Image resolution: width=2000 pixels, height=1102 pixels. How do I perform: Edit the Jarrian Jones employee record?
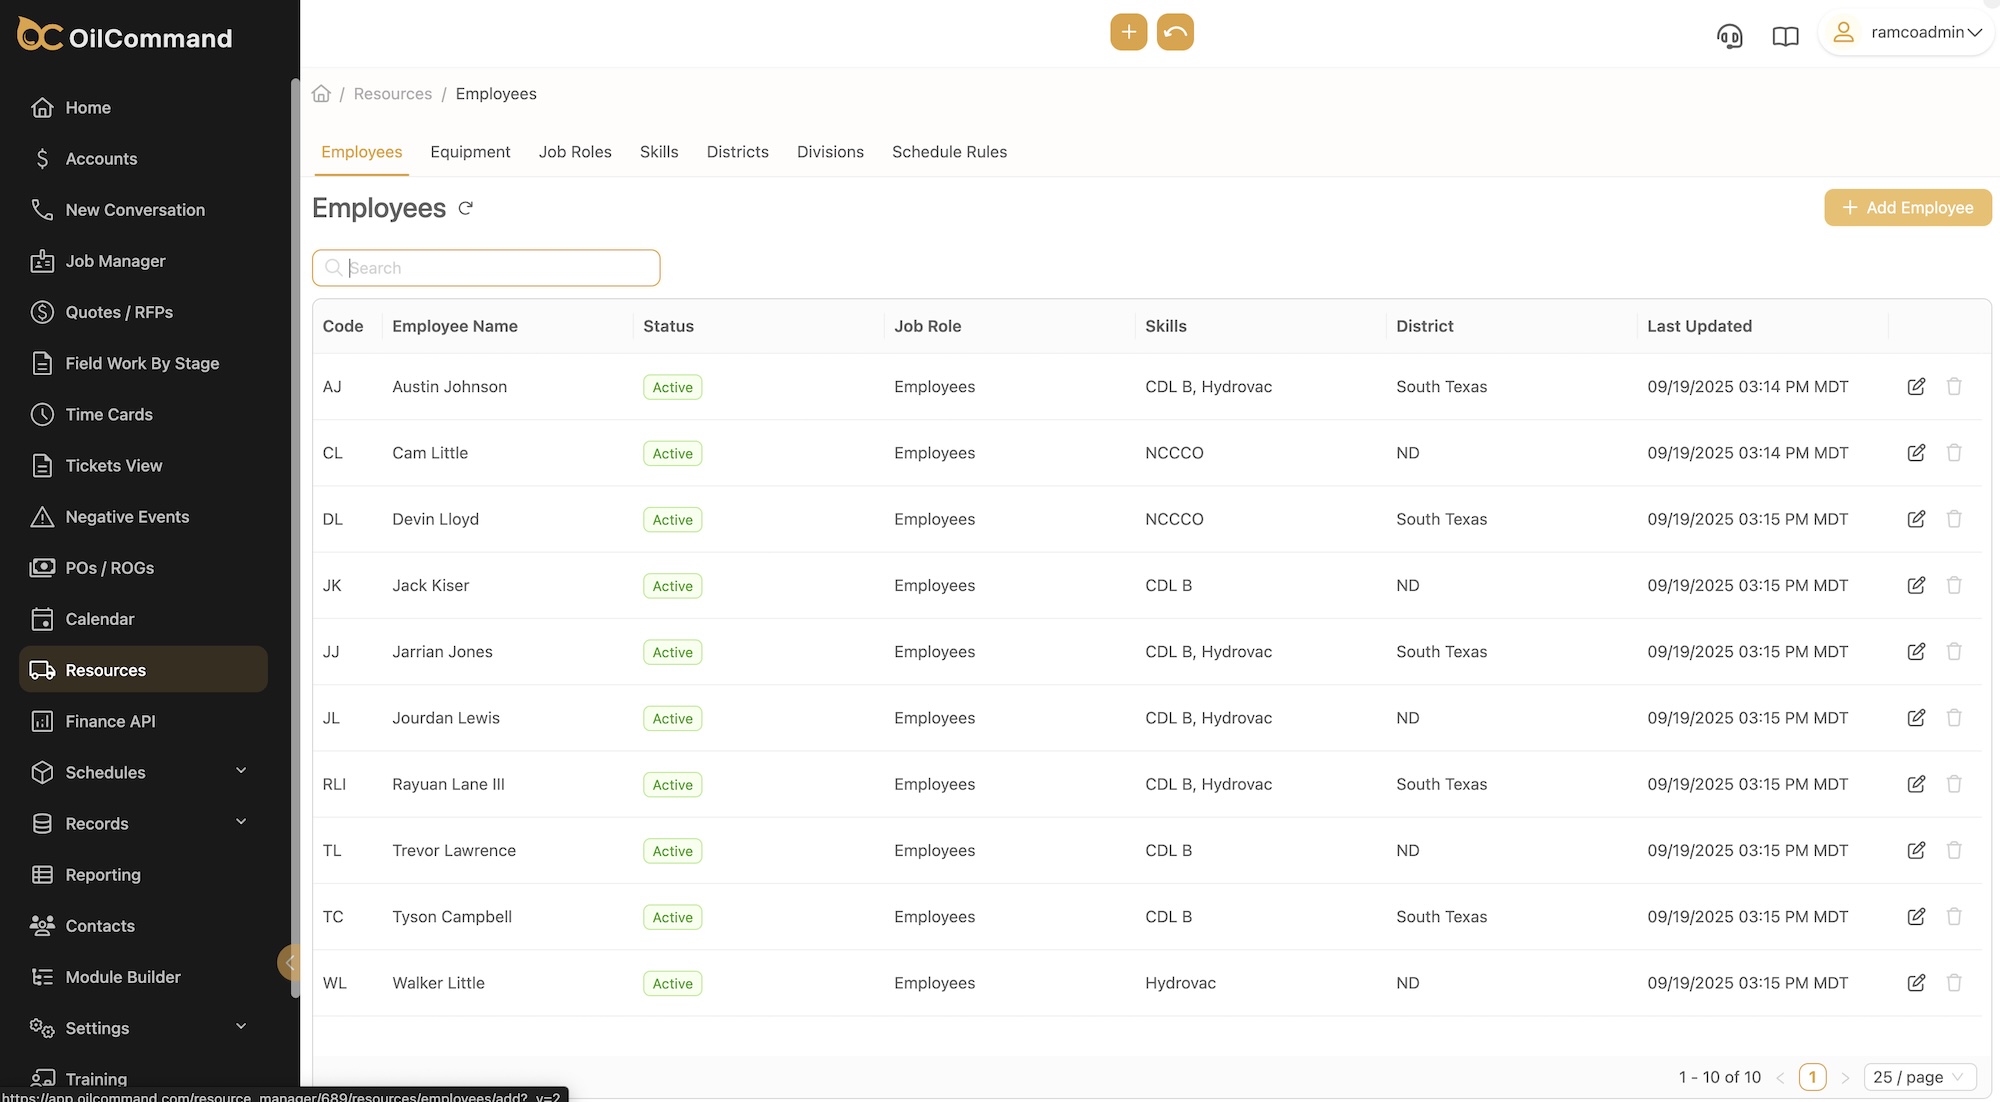[1916, 651]
